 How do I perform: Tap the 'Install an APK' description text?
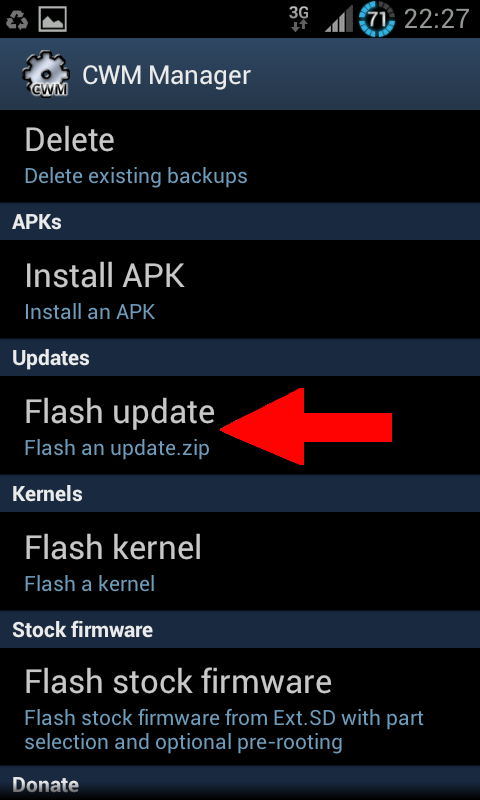90,312
